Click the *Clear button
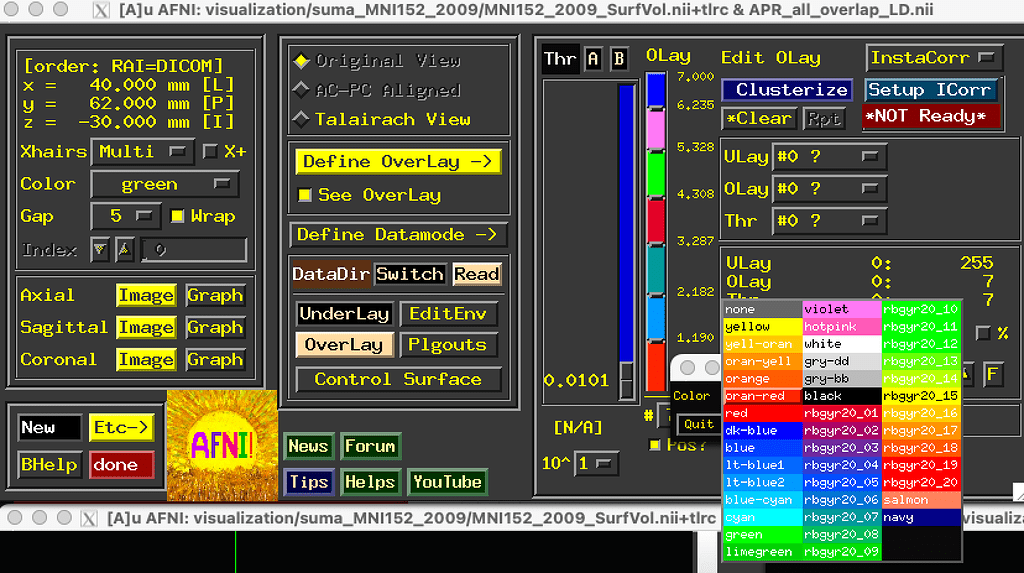1024x573 pixels. coord(760,119)
